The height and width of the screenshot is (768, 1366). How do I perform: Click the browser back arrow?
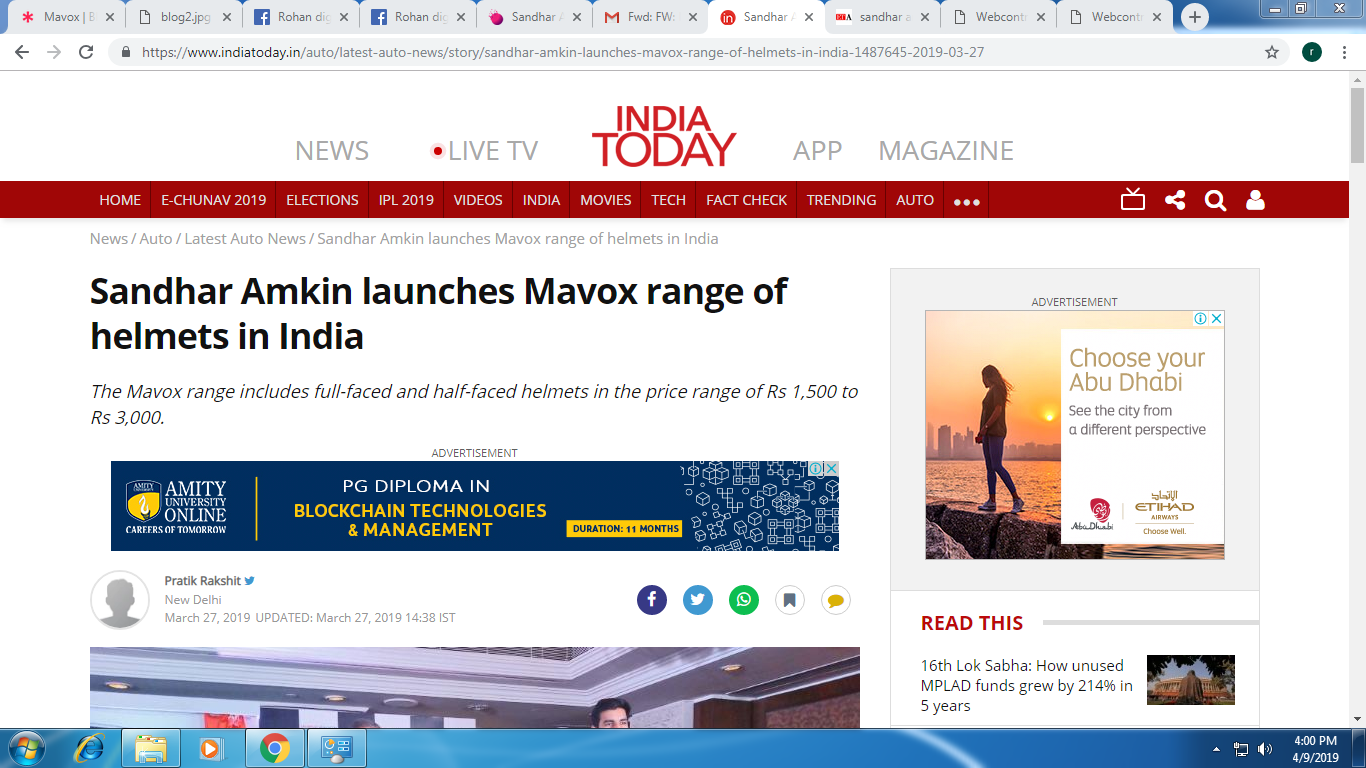[22, 52]
